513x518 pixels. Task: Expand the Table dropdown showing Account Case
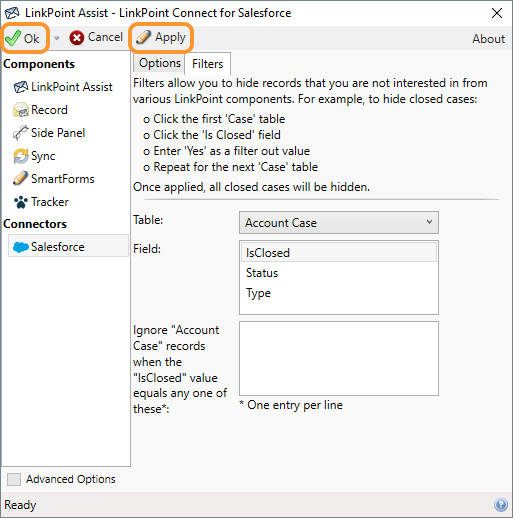pos(339,222)
